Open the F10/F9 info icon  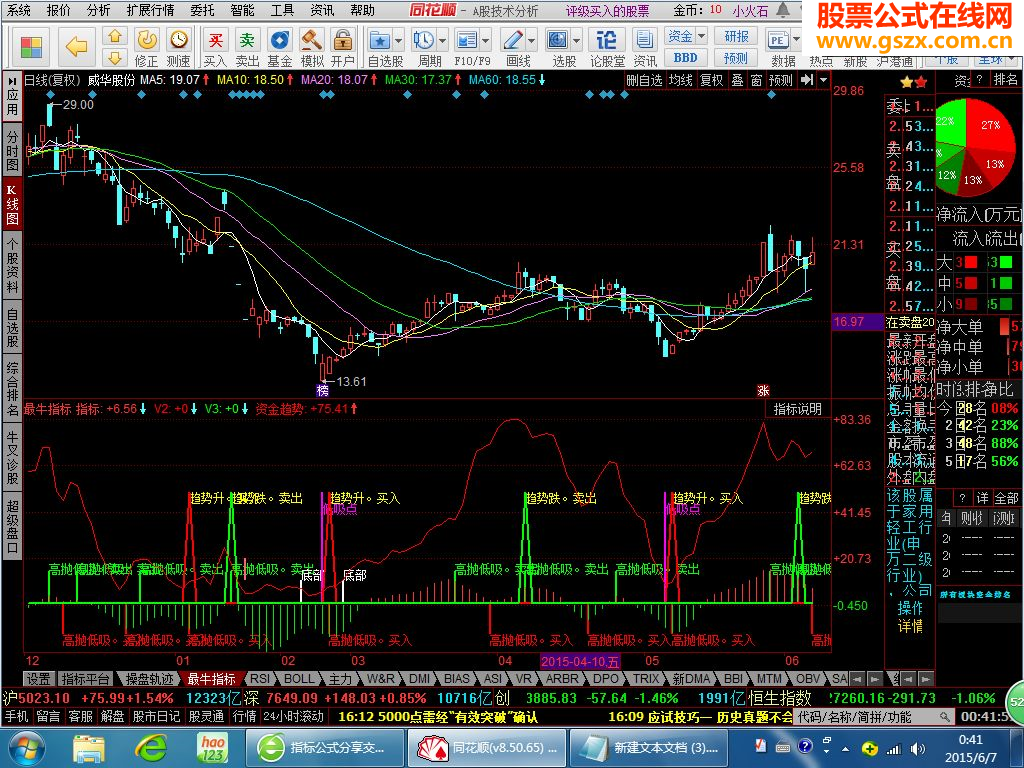468,42
